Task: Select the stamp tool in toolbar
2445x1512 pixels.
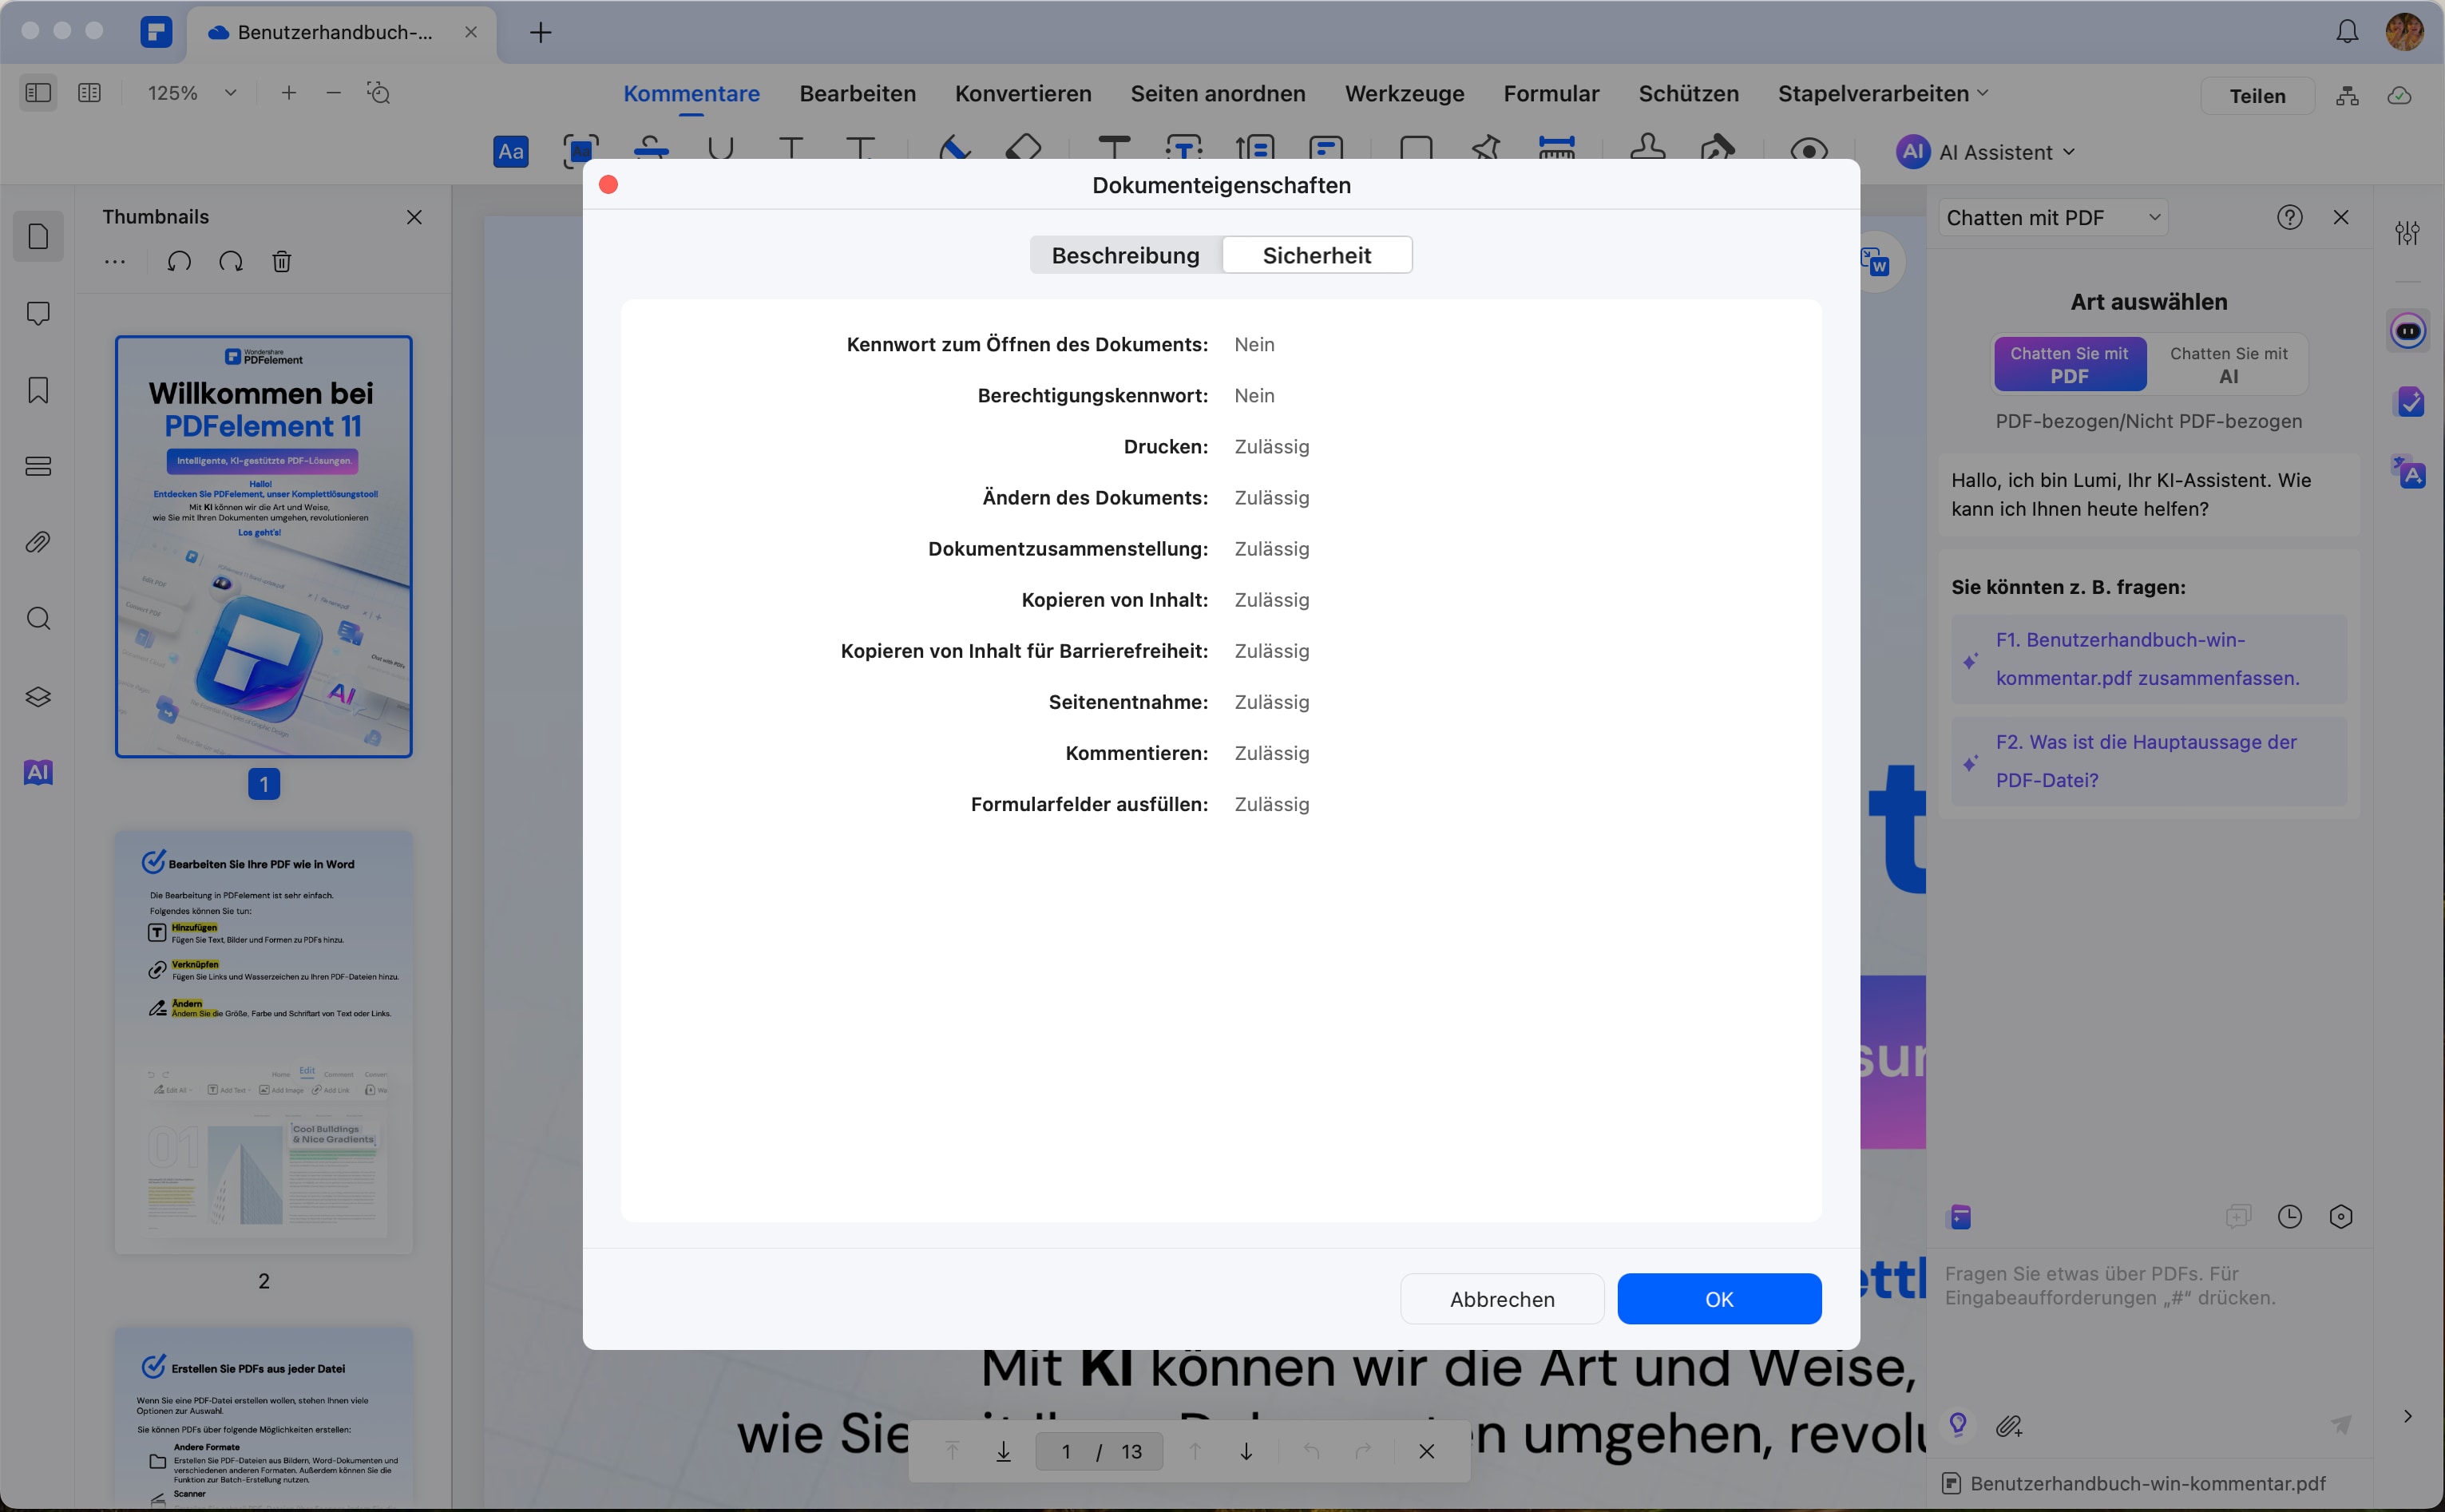Action: (1647, 148)
